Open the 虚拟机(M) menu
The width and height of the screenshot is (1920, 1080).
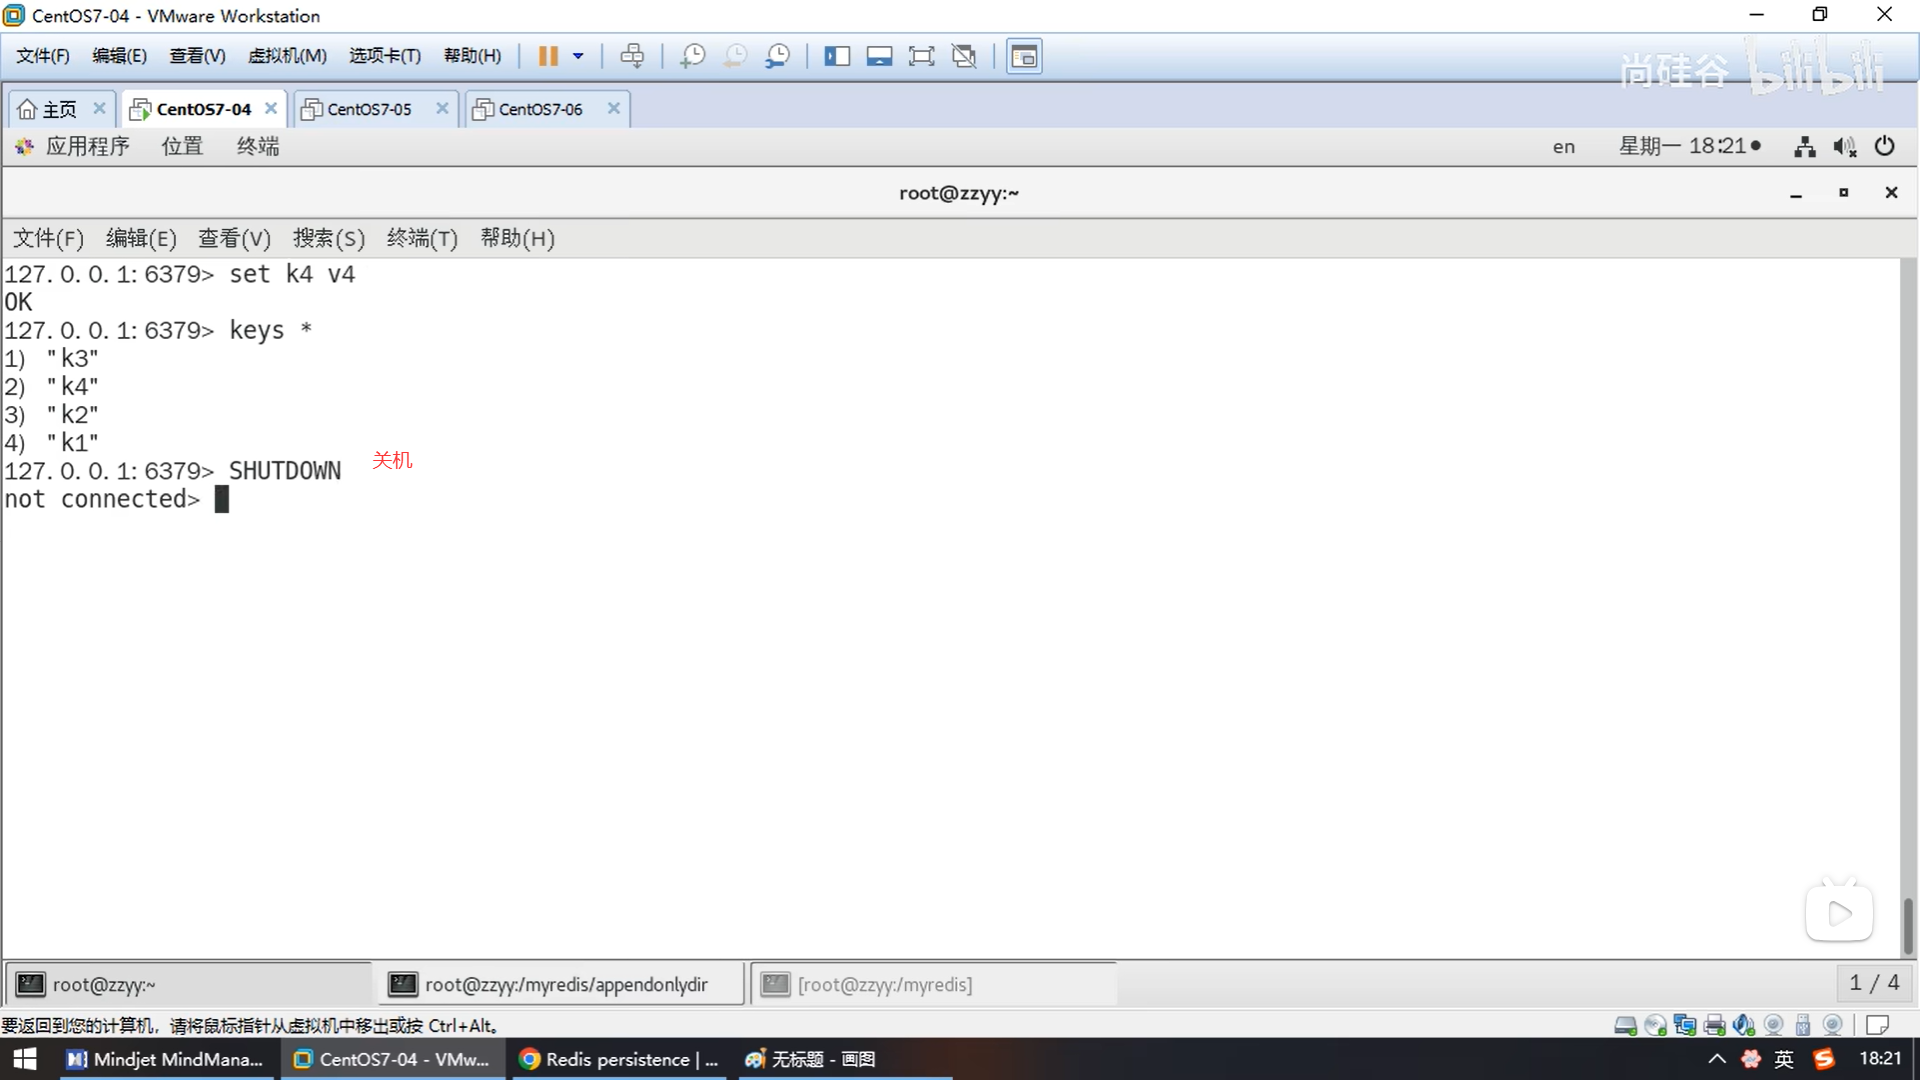click(287, 56)
